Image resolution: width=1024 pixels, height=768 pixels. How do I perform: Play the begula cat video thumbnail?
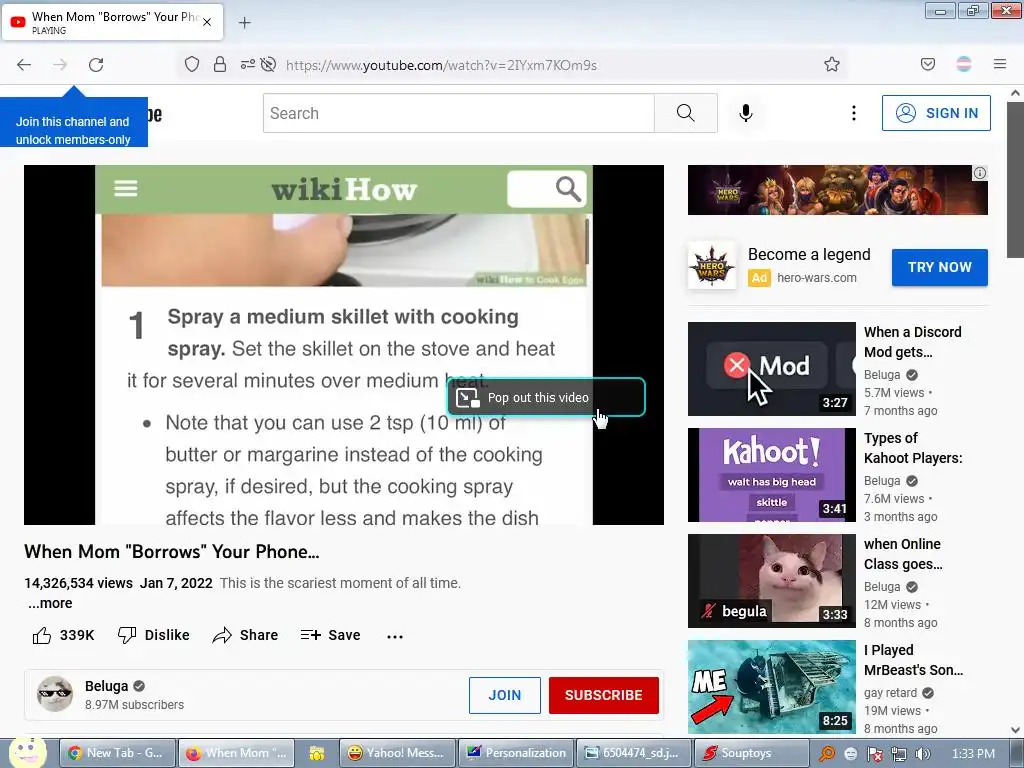pos(771,581)
